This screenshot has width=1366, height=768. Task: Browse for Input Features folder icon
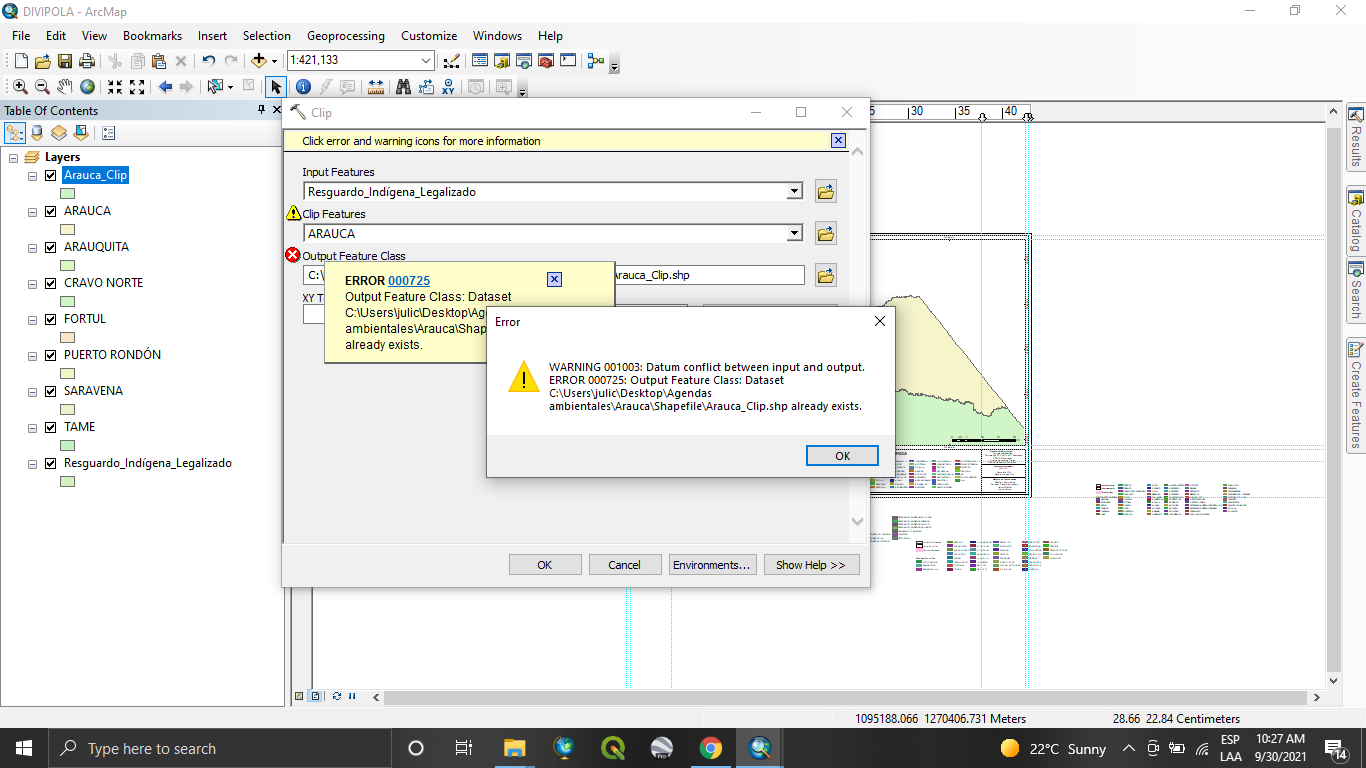[825, 191]
